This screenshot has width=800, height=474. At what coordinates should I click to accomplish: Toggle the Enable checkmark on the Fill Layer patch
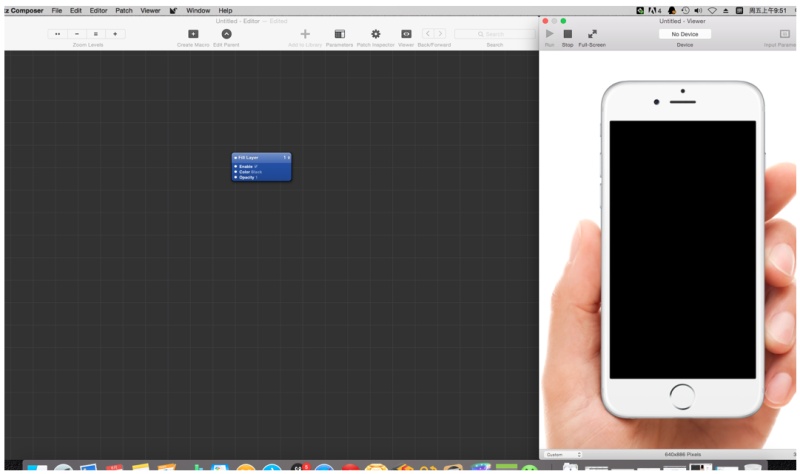256,166
